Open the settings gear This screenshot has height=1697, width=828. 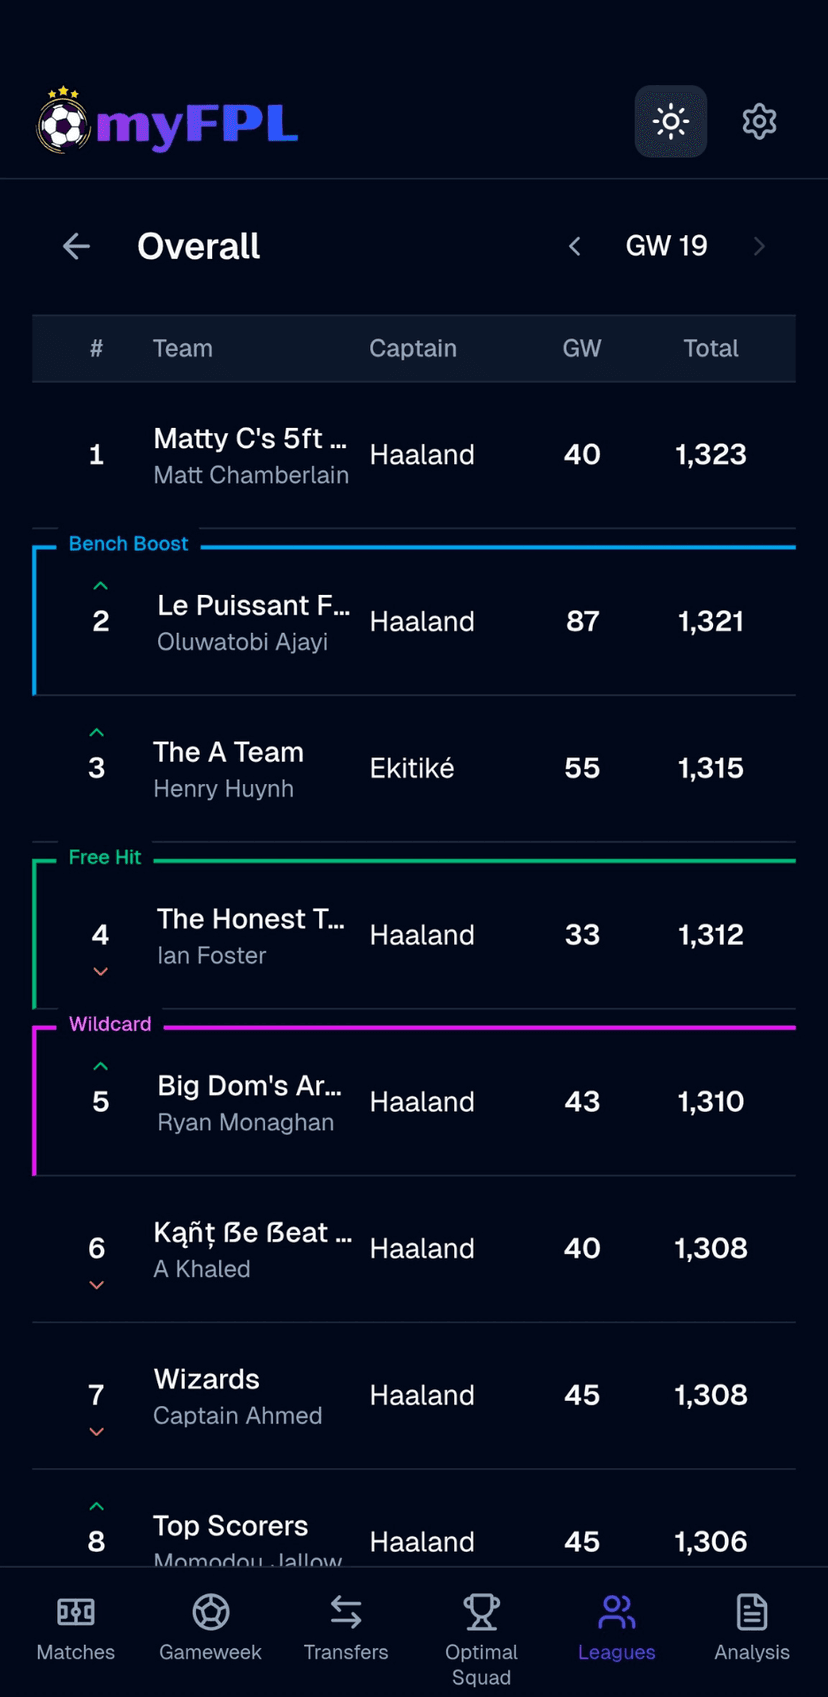click(759, 121)
